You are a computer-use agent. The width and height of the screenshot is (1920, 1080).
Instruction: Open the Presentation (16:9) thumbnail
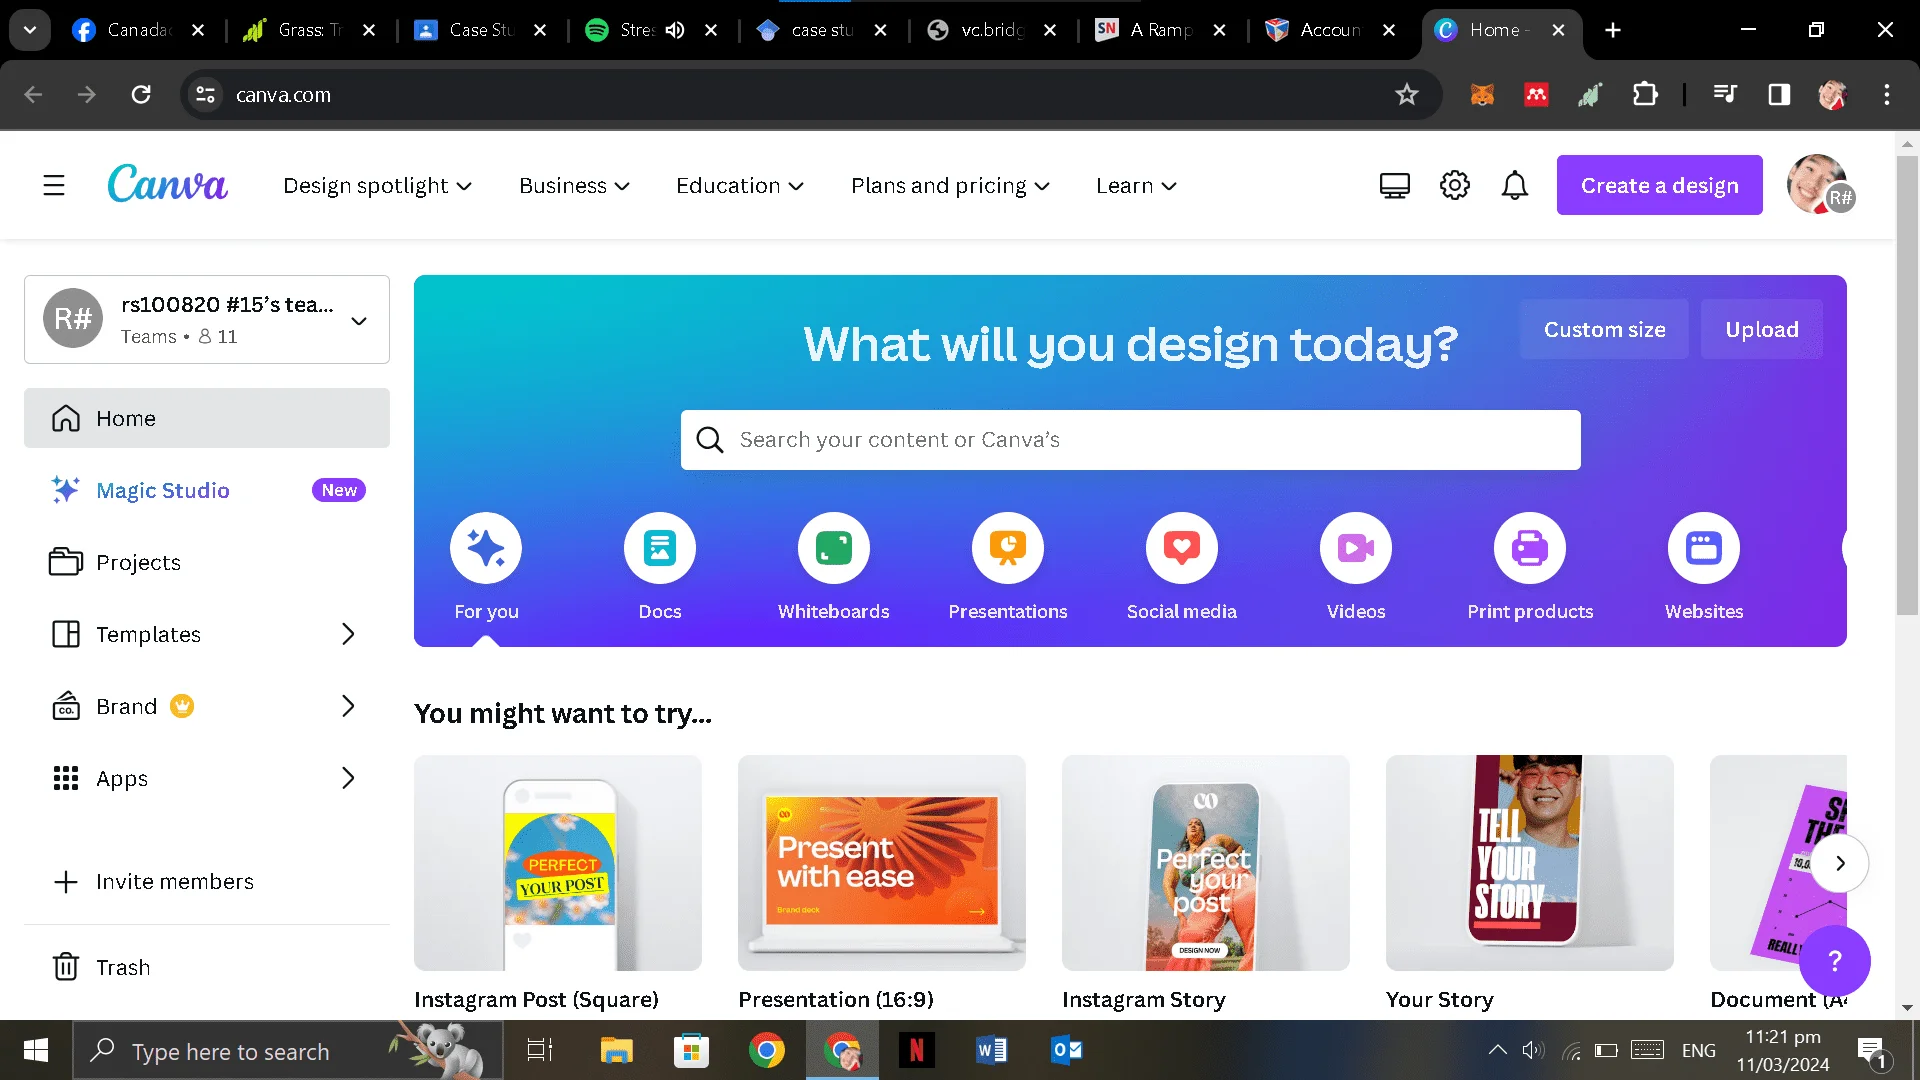(x=882, y=862)
